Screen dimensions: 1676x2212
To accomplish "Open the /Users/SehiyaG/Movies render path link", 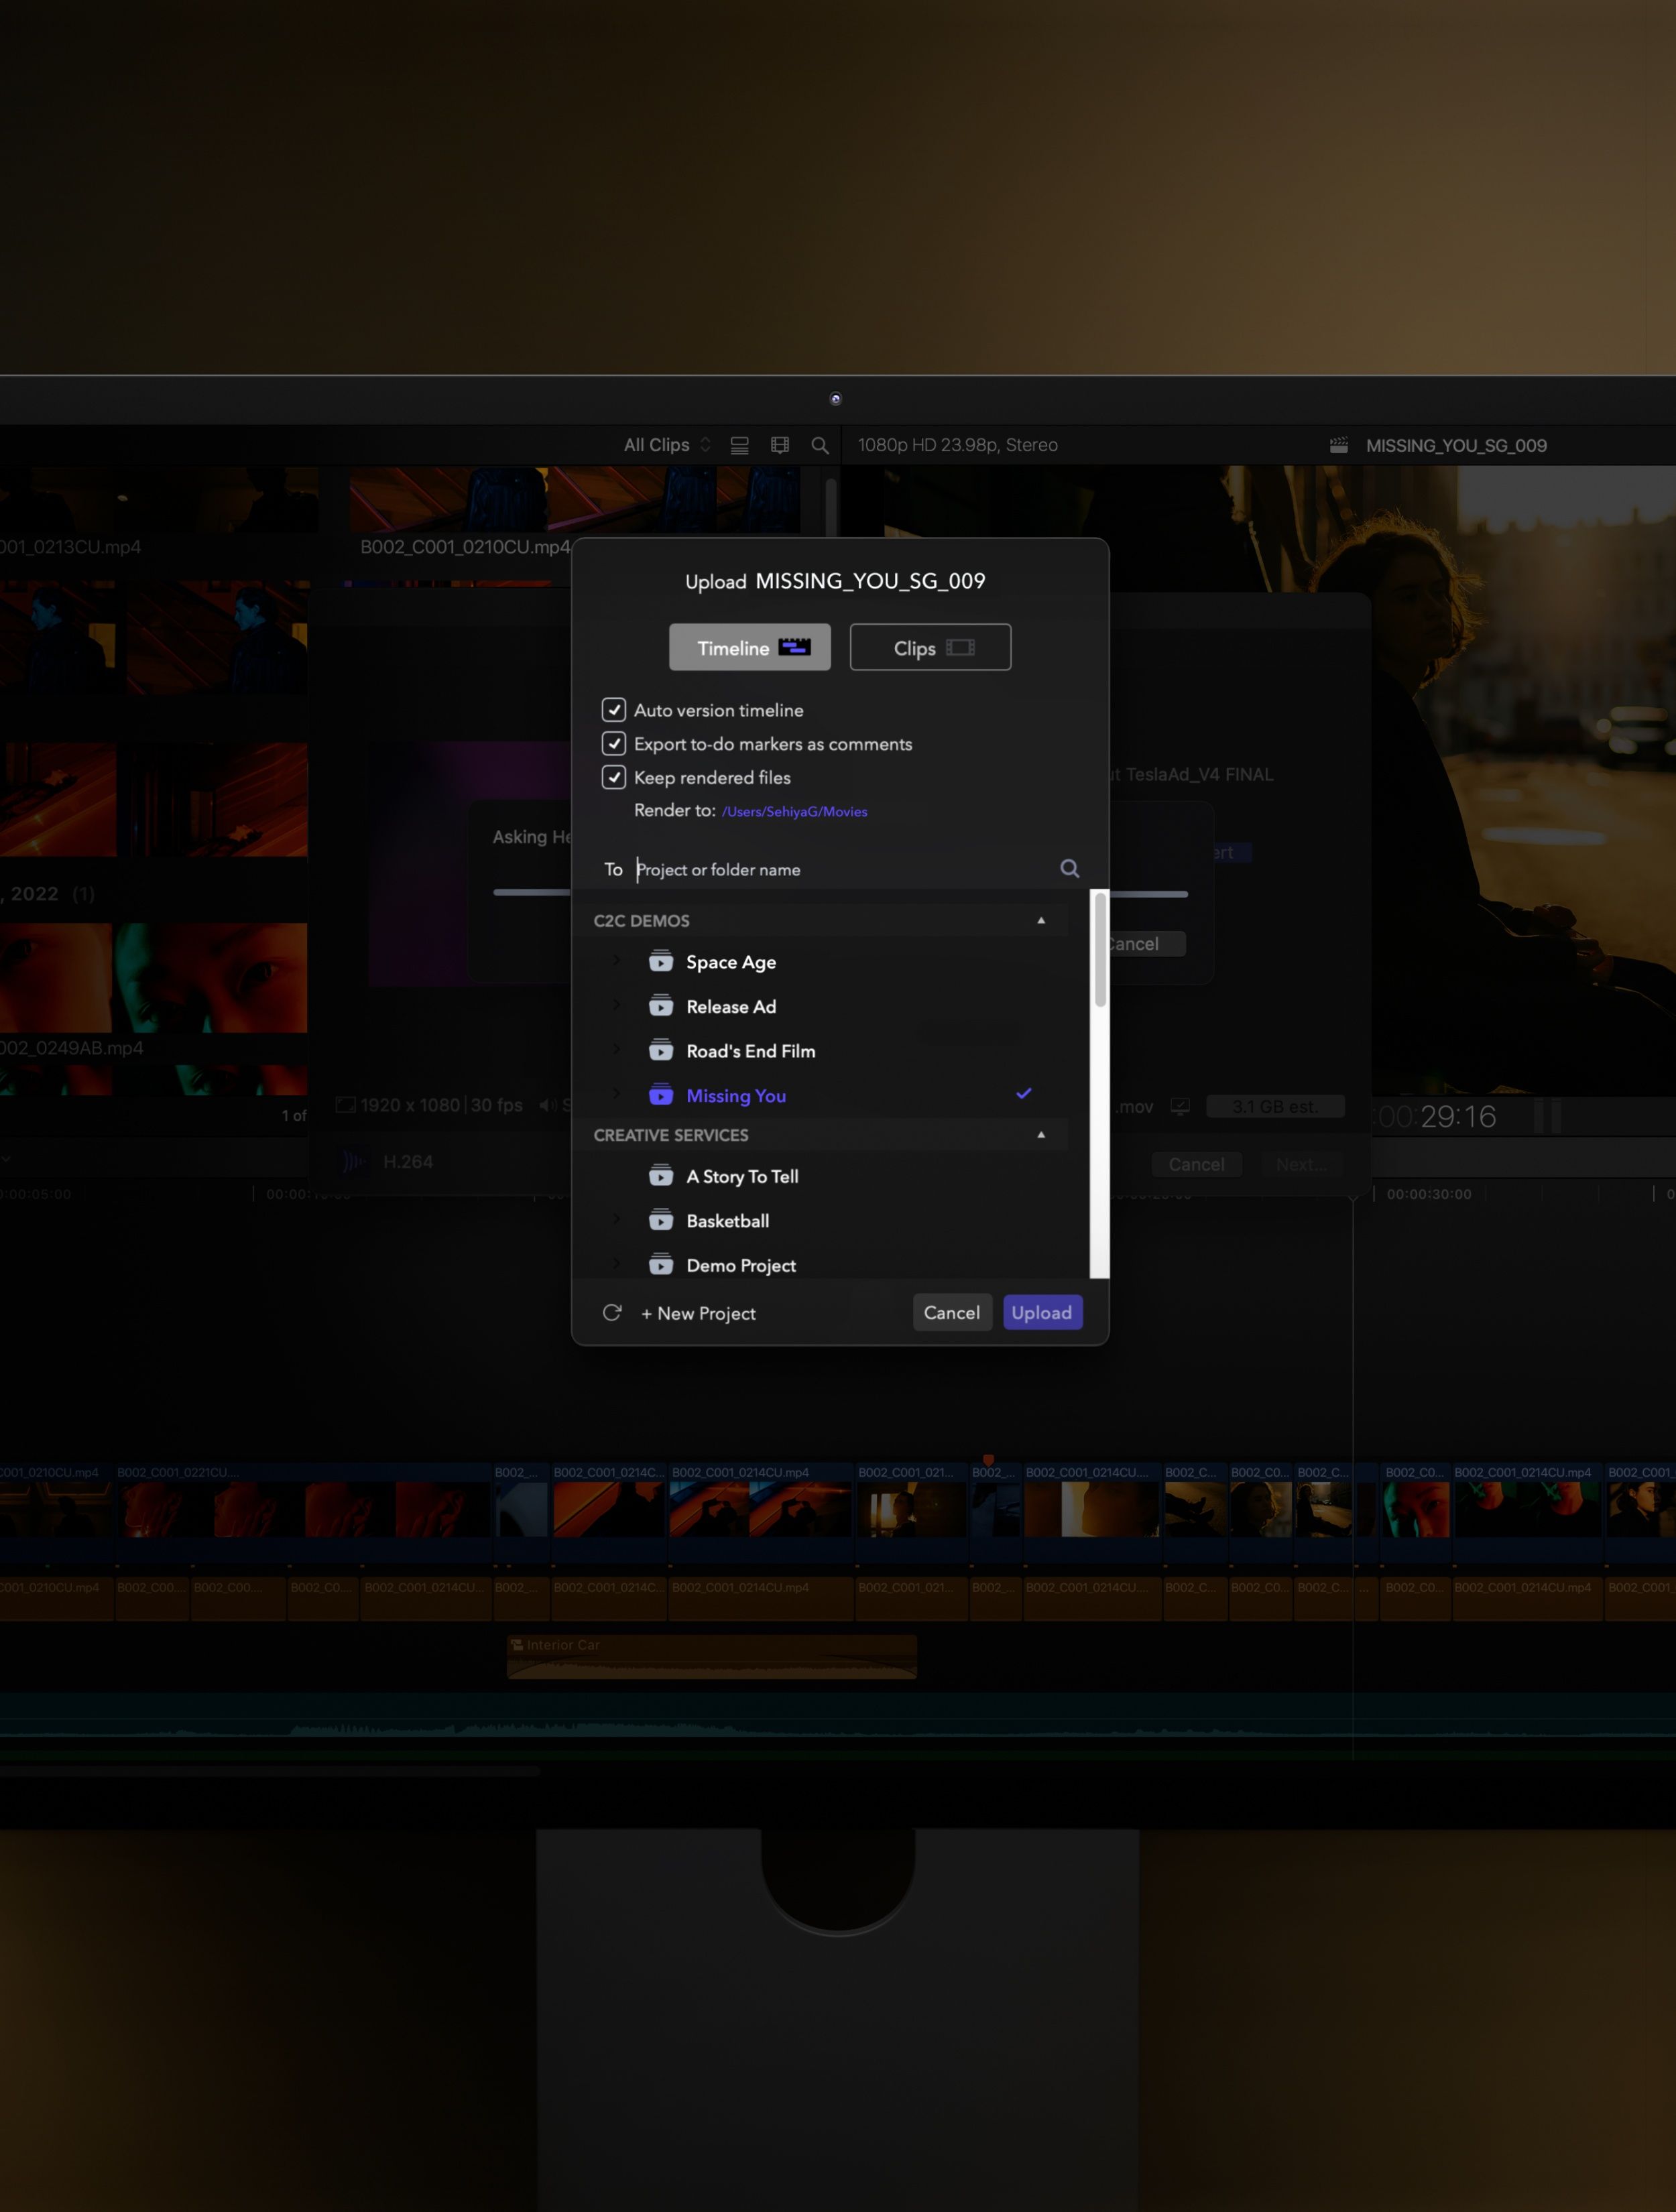I will pos(794,812).
